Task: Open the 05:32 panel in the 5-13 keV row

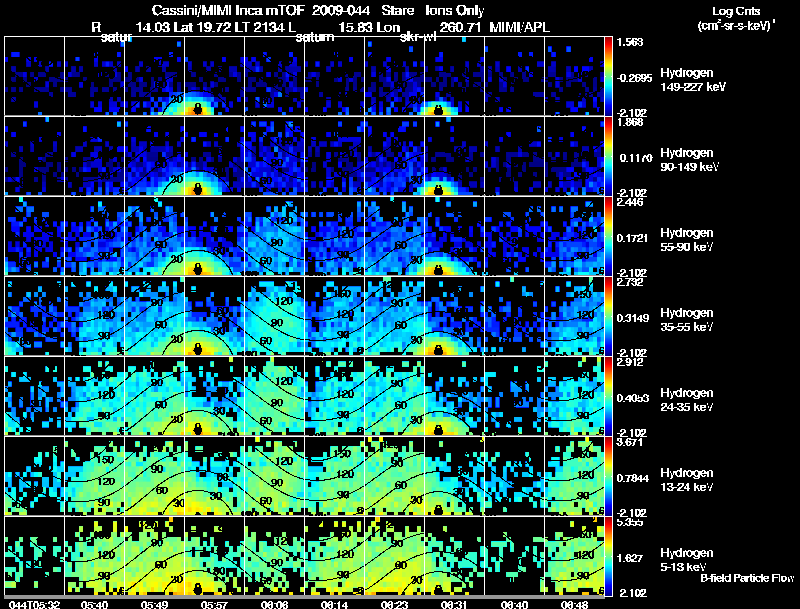Action: [34, 556]
